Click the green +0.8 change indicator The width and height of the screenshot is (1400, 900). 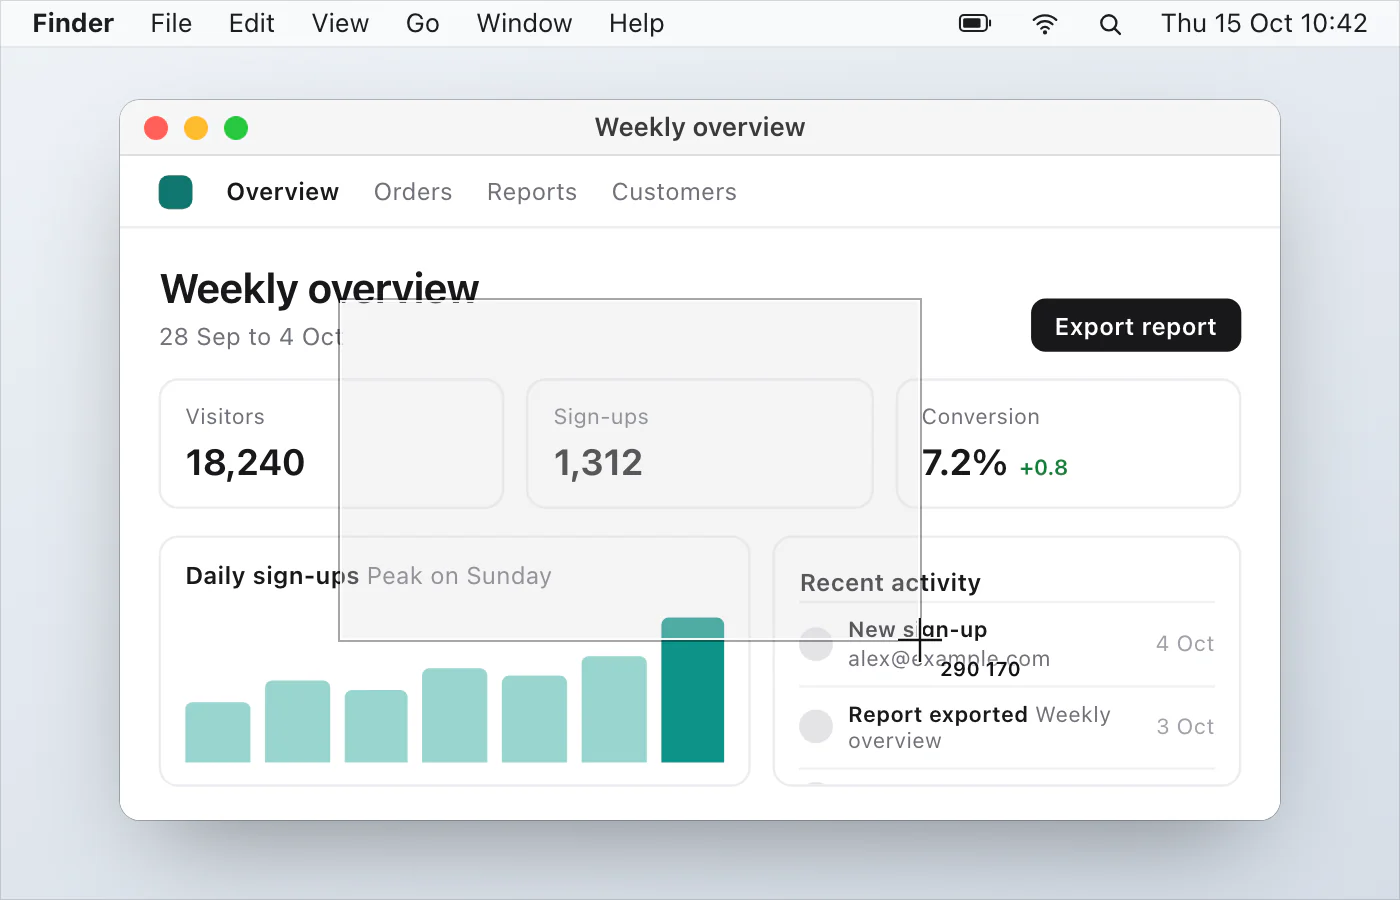tap(1044, 468)
